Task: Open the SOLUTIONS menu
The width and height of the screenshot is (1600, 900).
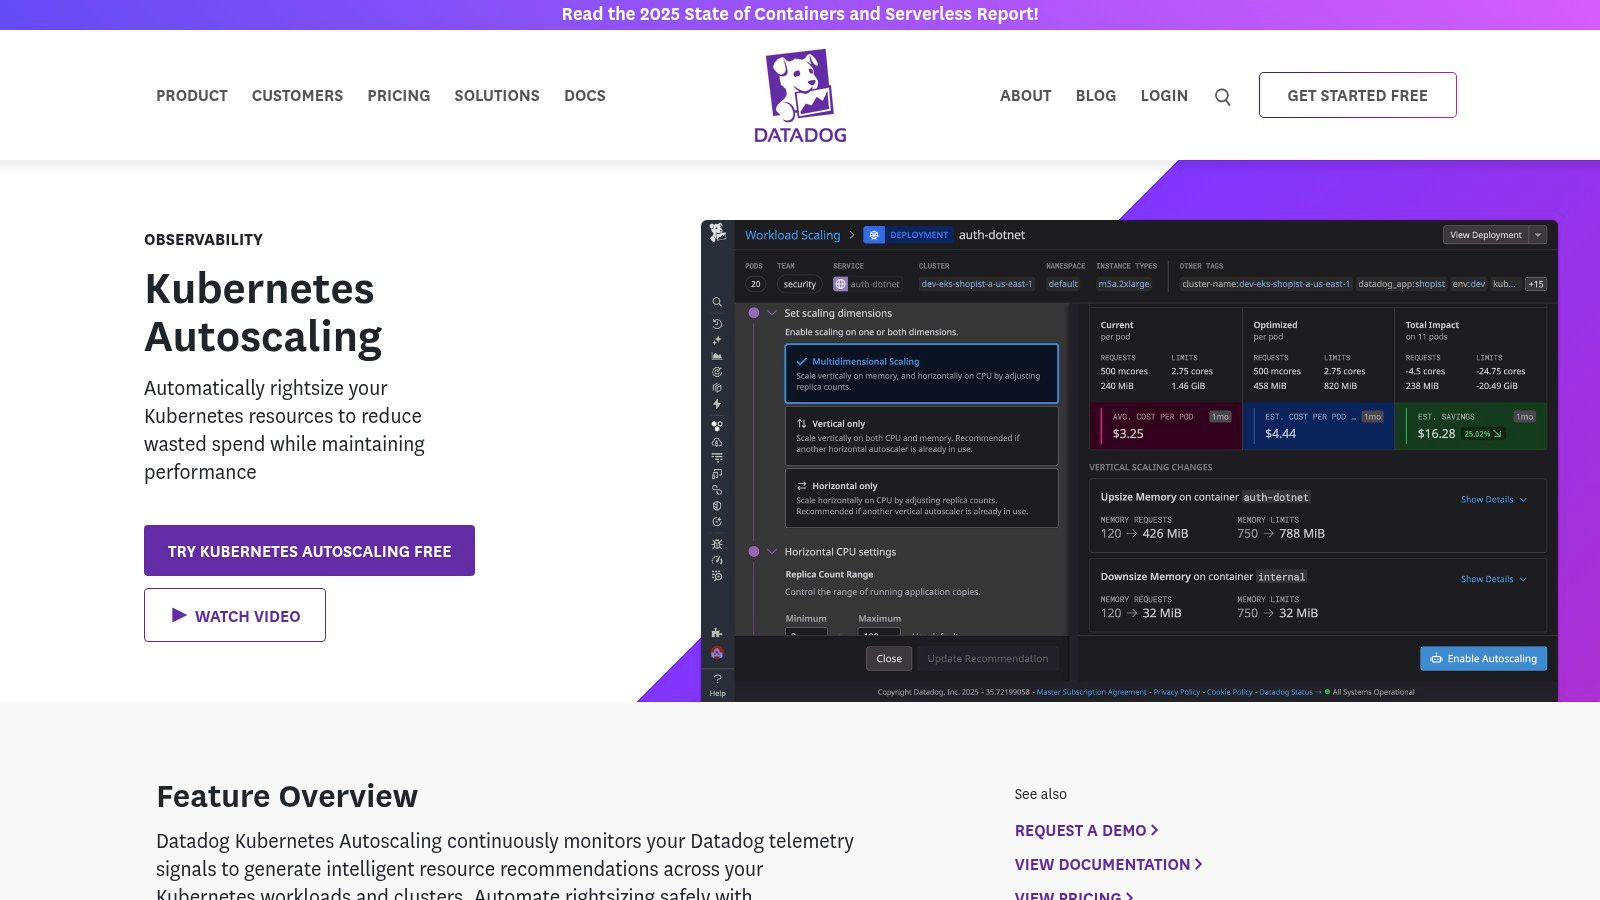Action: [x=497, y=96]
